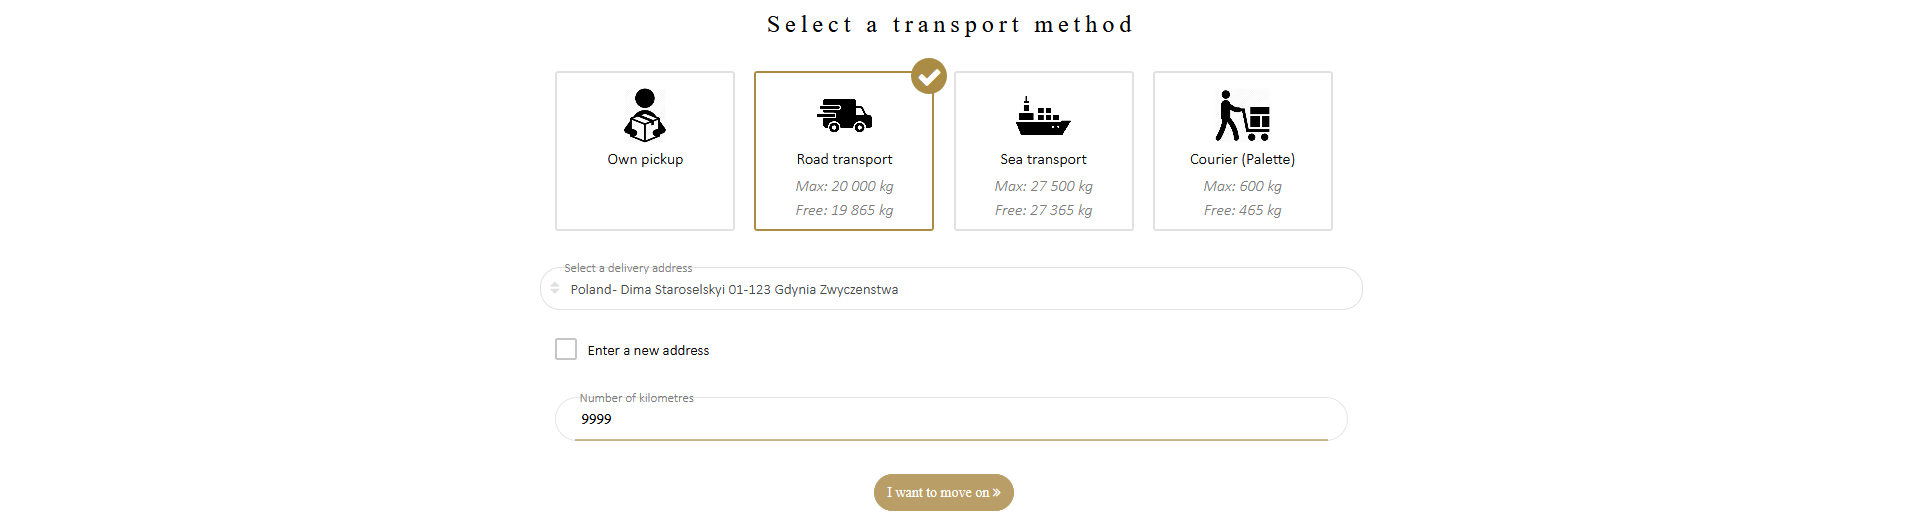Image resolution: width=1912 pixels, height=525 pixels.
Task: Click the Max: 27 500 kg text
Action: coord(1043,186)
